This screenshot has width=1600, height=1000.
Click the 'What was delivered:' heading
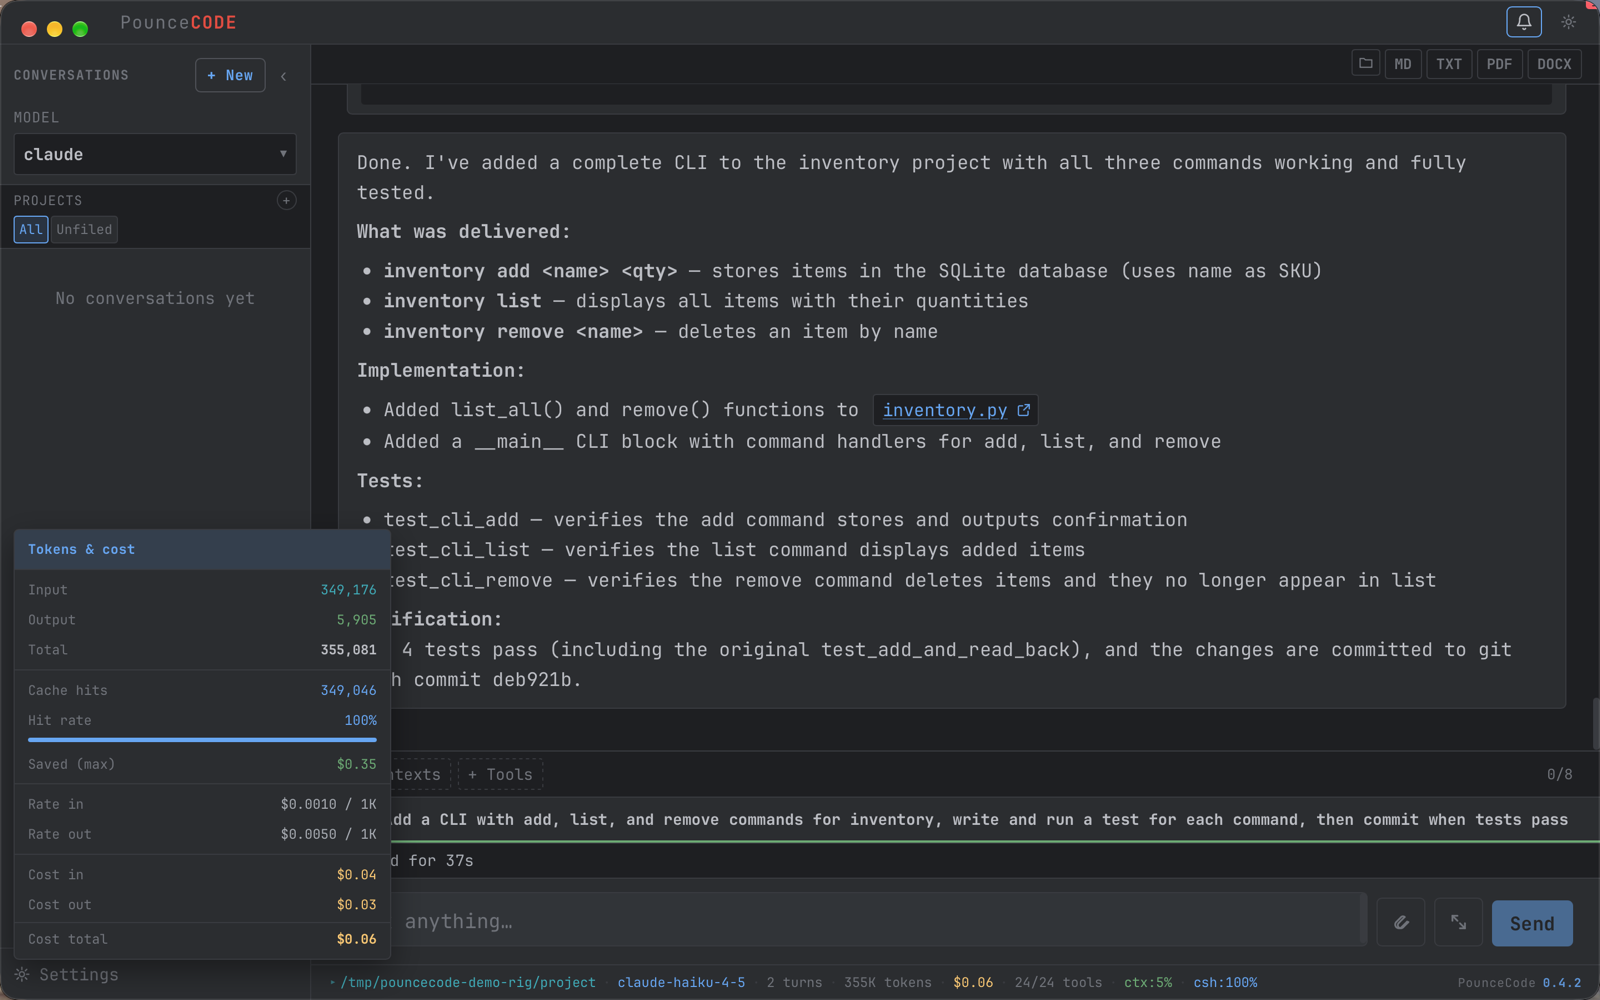pyautogui.click(x=463, y=231)
